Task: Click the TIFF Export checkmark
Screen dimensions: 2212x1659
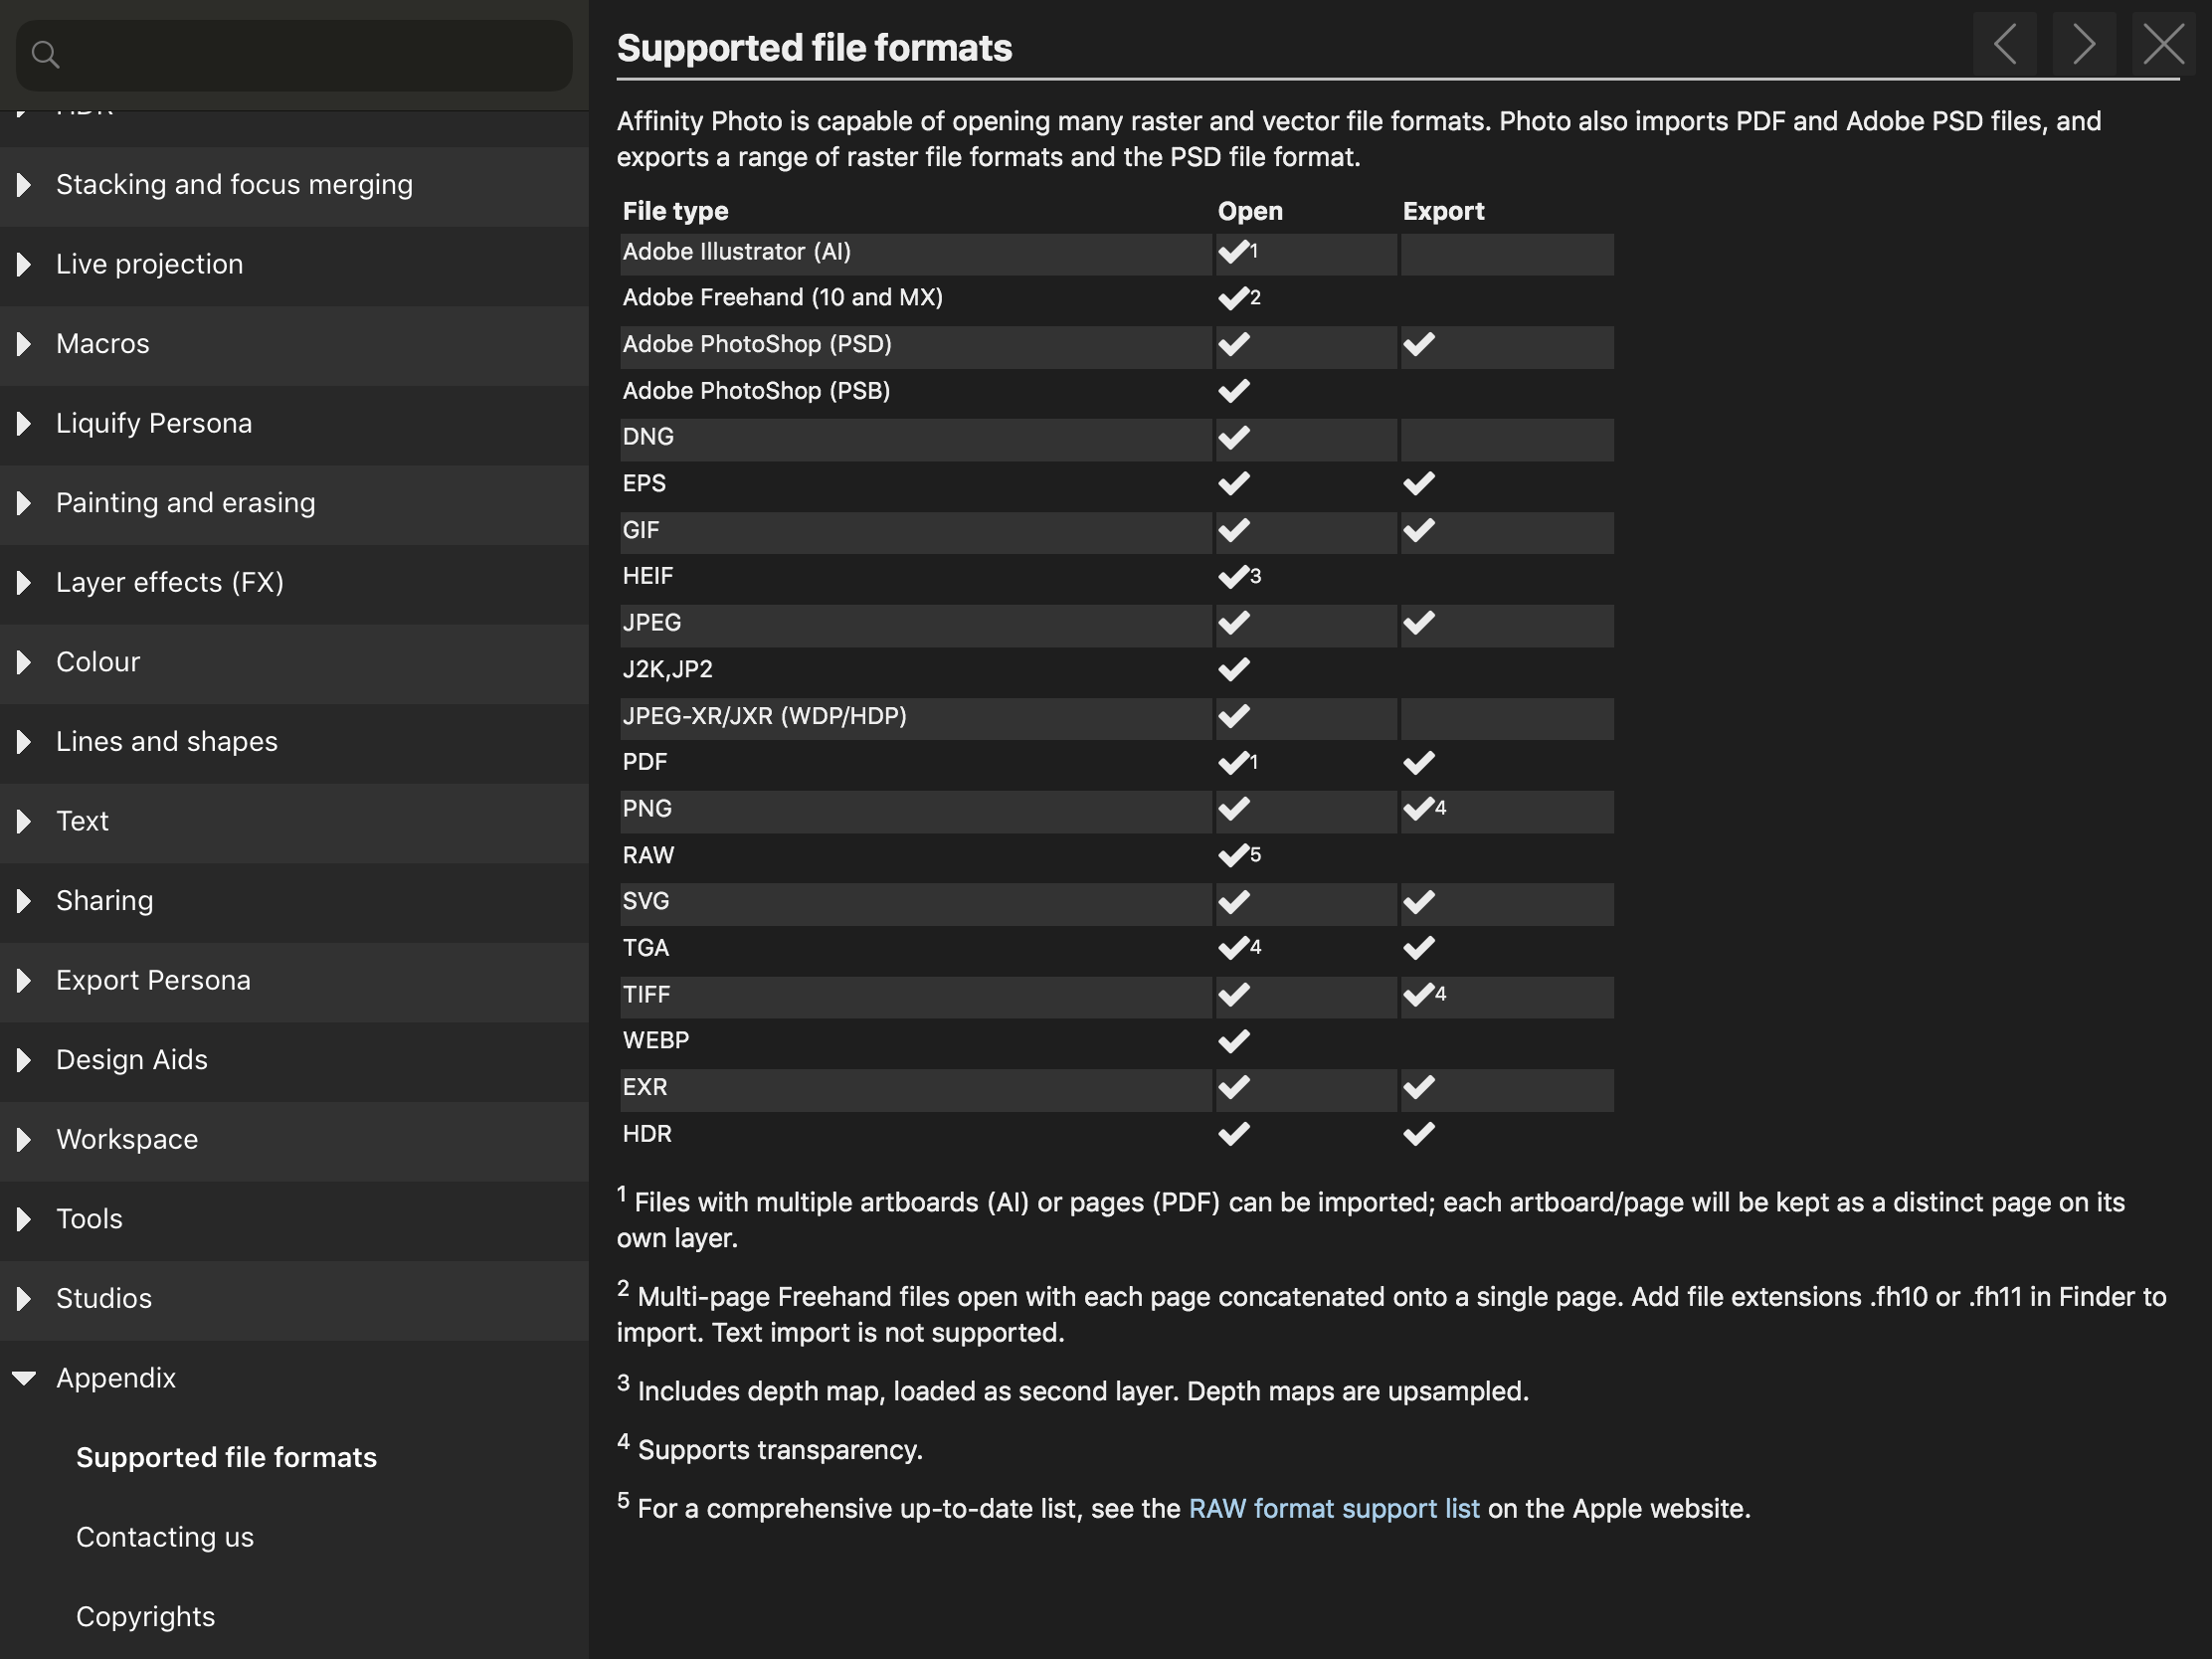Action: click(1418, 994)
